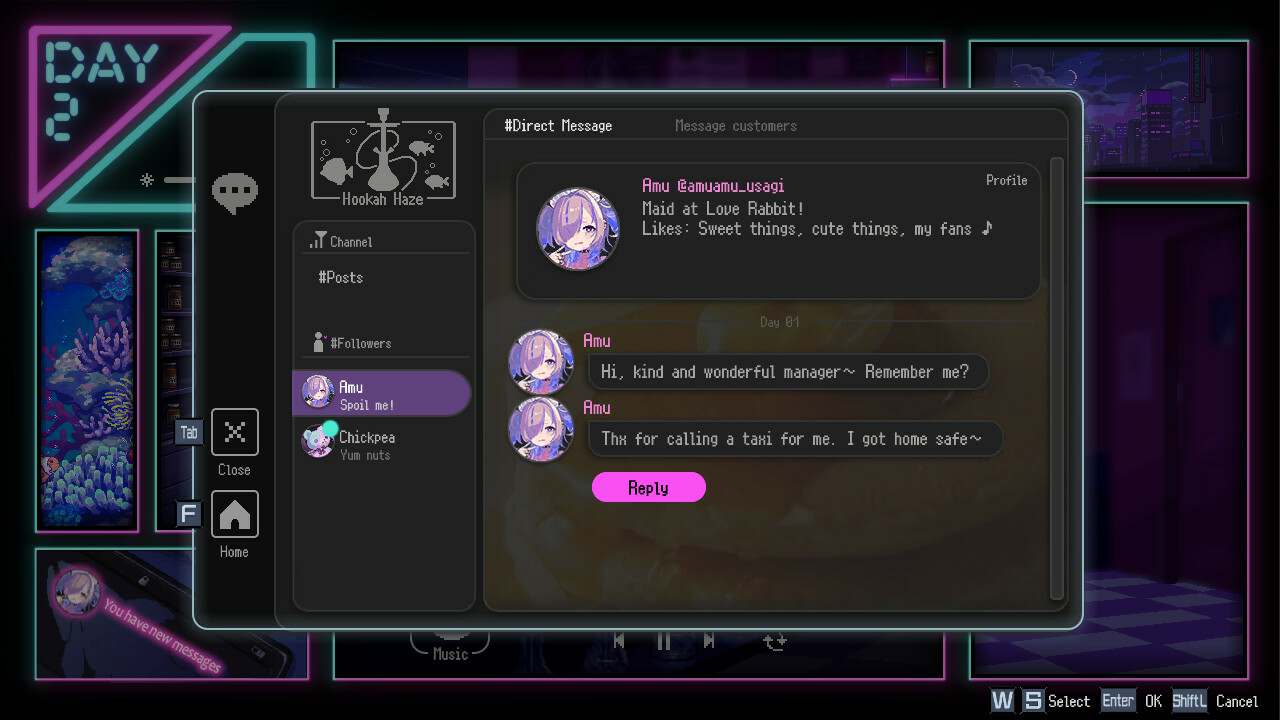1280x720 pixels.
Task: Click the person Followers icon
Action: [319, 342]
